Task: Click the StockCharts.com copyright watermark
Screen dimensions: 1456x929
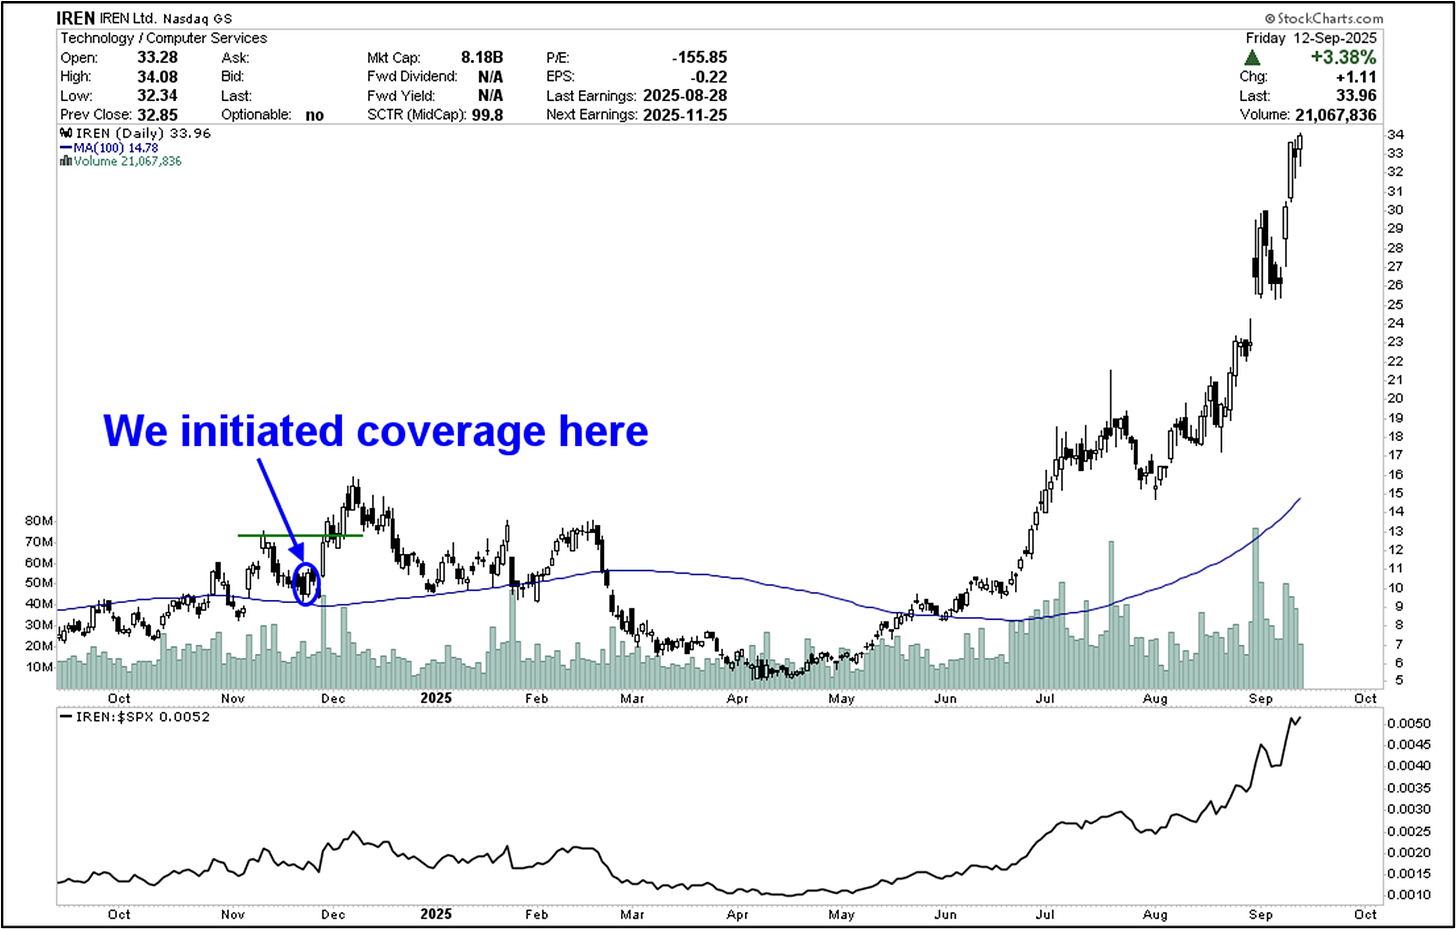Action: tap(1324, 18)
